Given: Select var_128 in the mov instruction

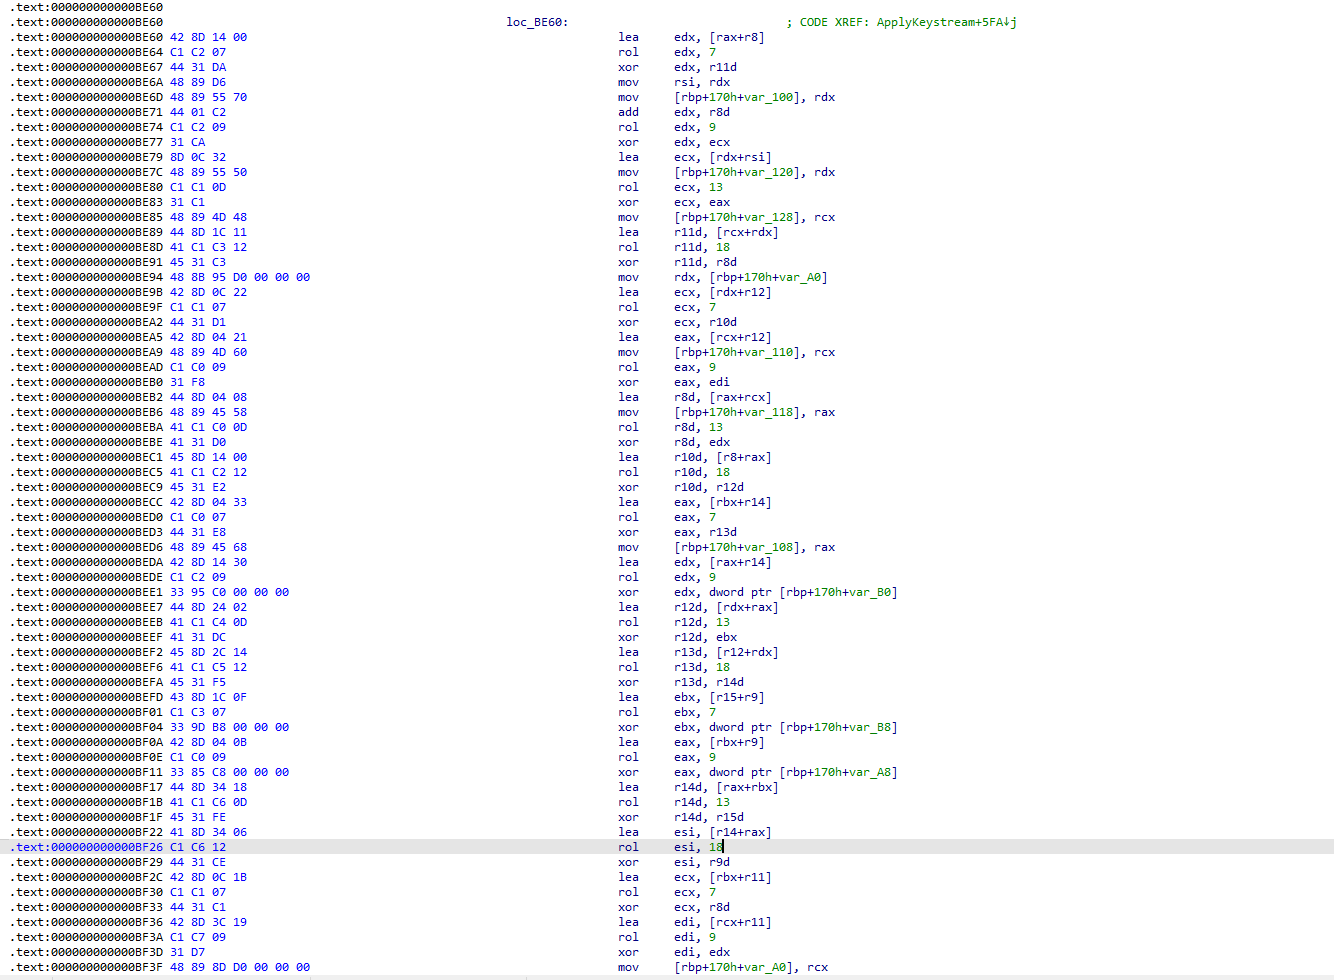Looking at the screenshot, I should pos(769,217).
